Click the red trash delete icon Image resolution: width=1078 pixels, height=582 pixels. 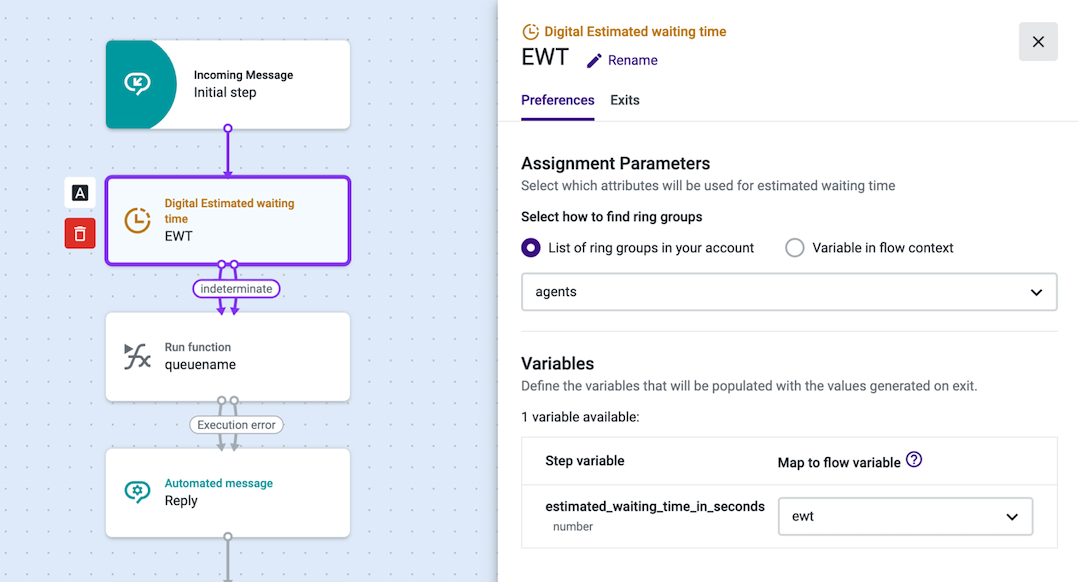(80, 234)
